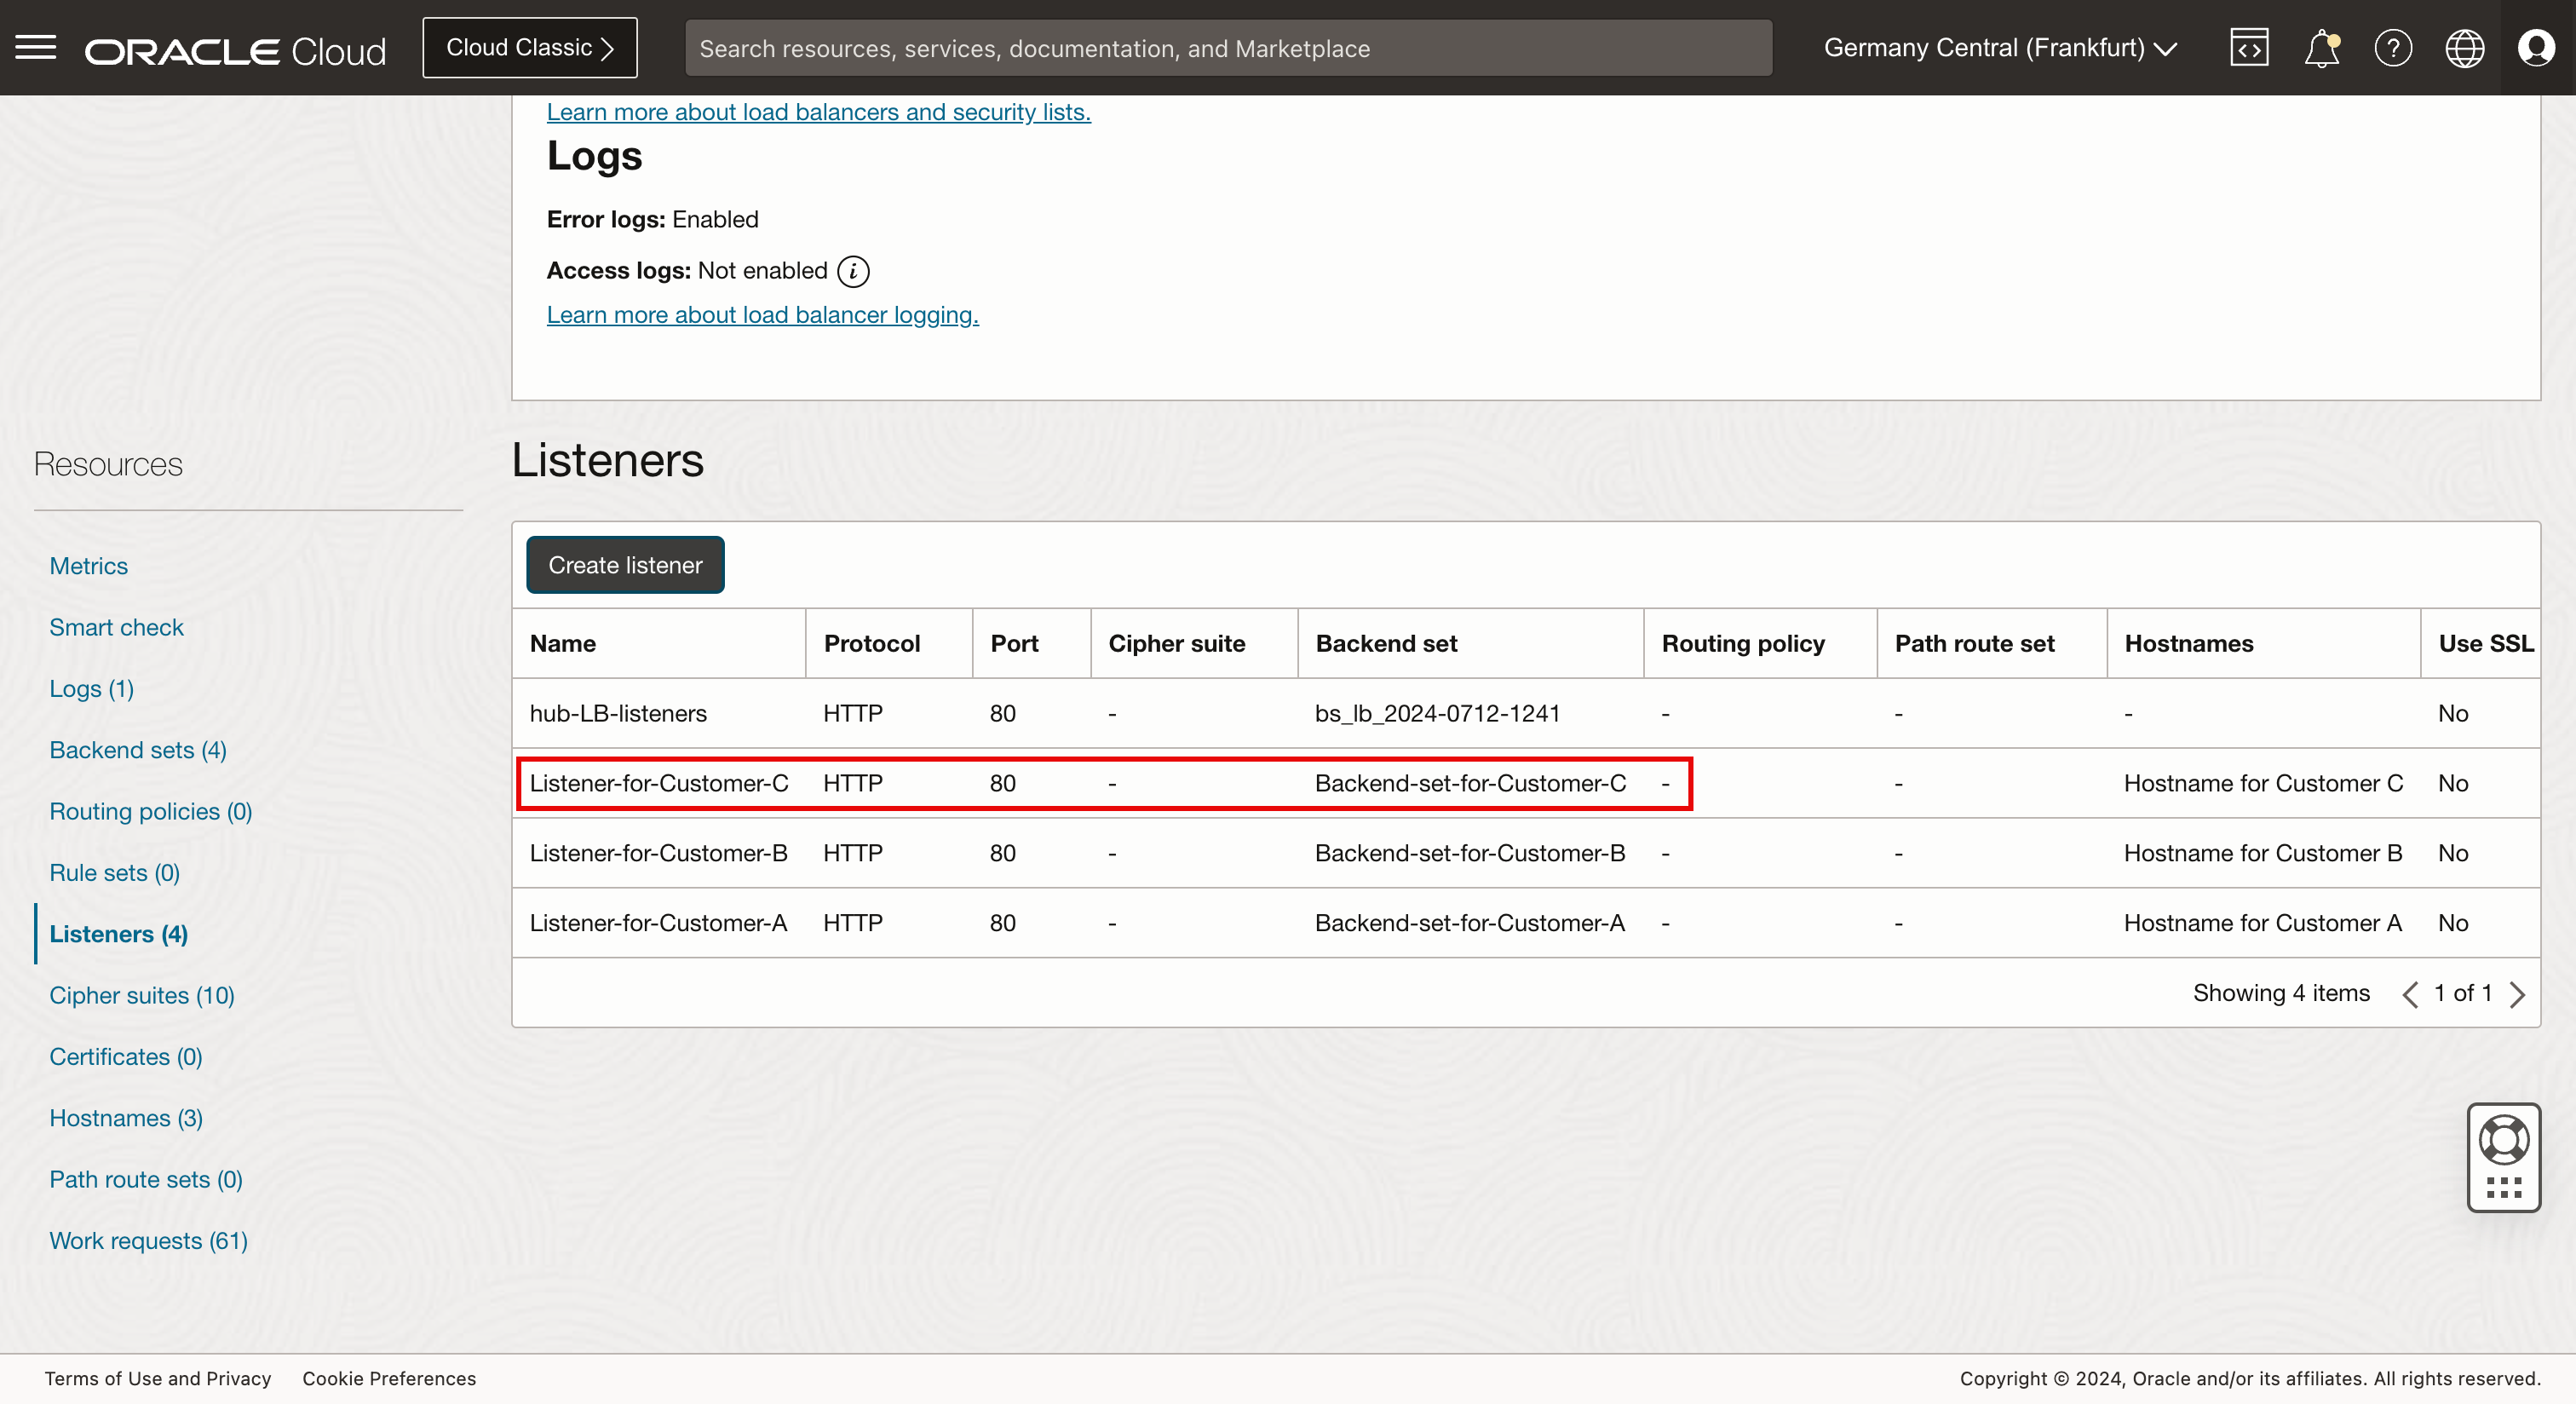2576x1404 pixels.
Task: Open Cipher suites (10) in Resources
Action: point(142,995)
